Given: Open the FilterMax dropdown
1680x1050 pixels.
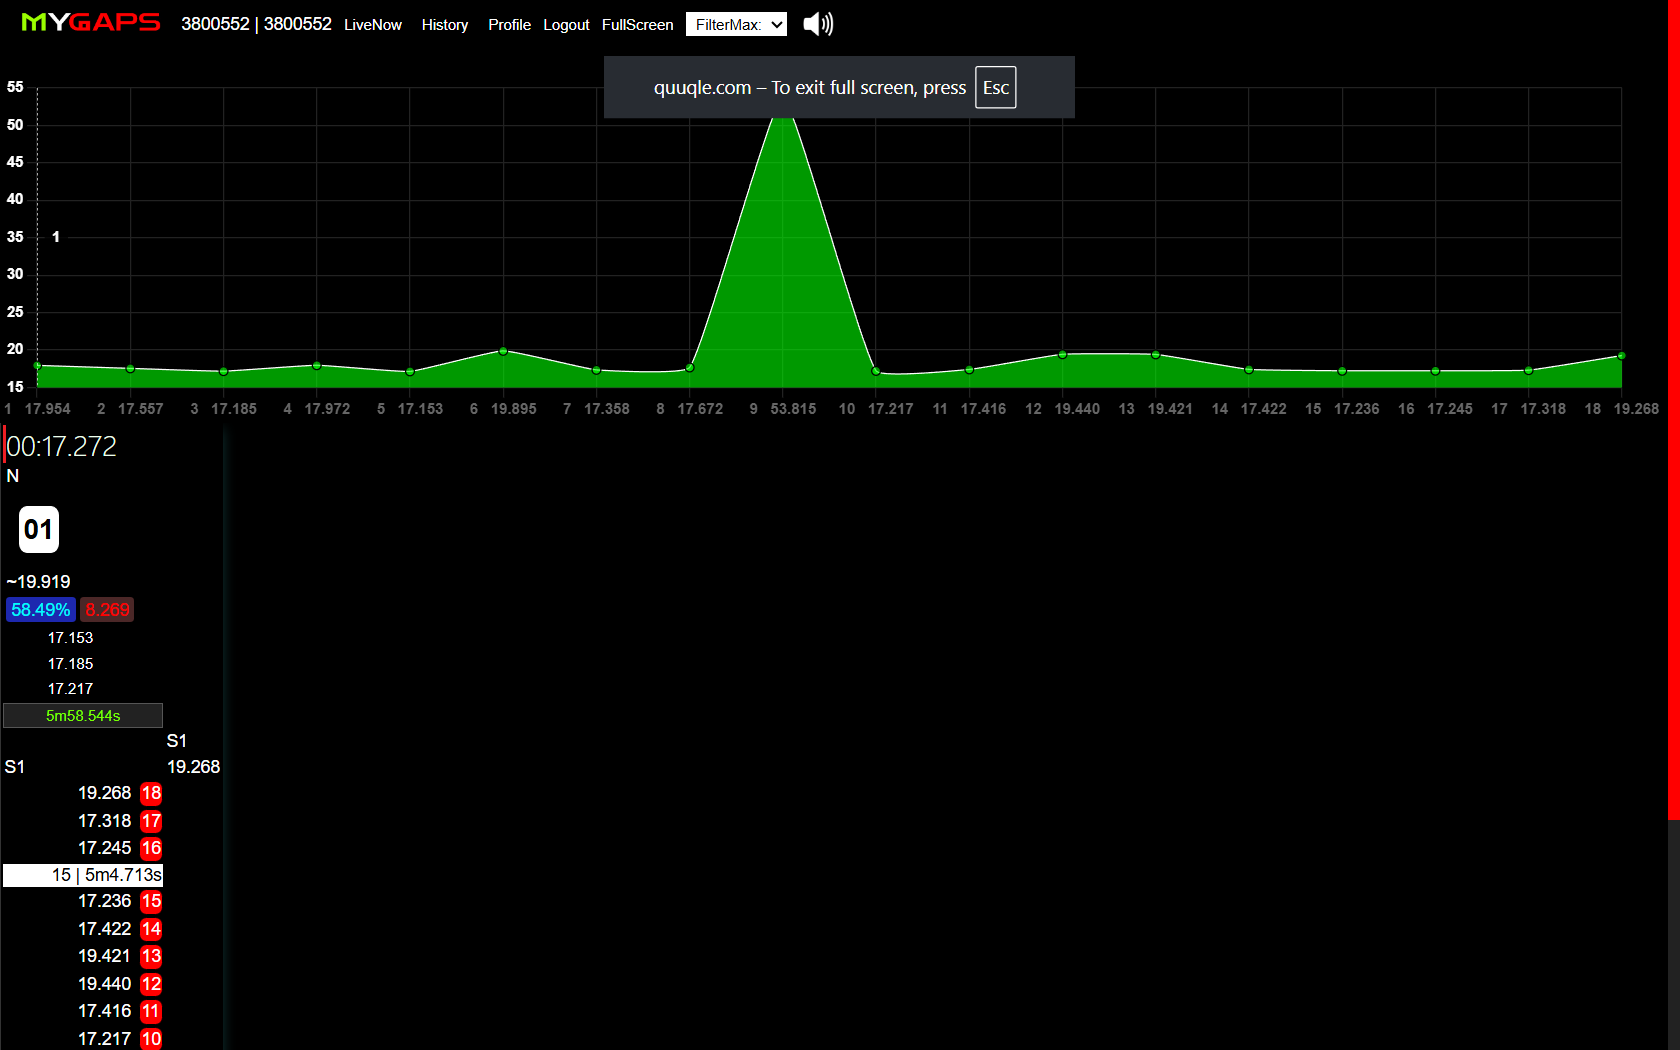Looking at the screenshot, I should (736, 24).
